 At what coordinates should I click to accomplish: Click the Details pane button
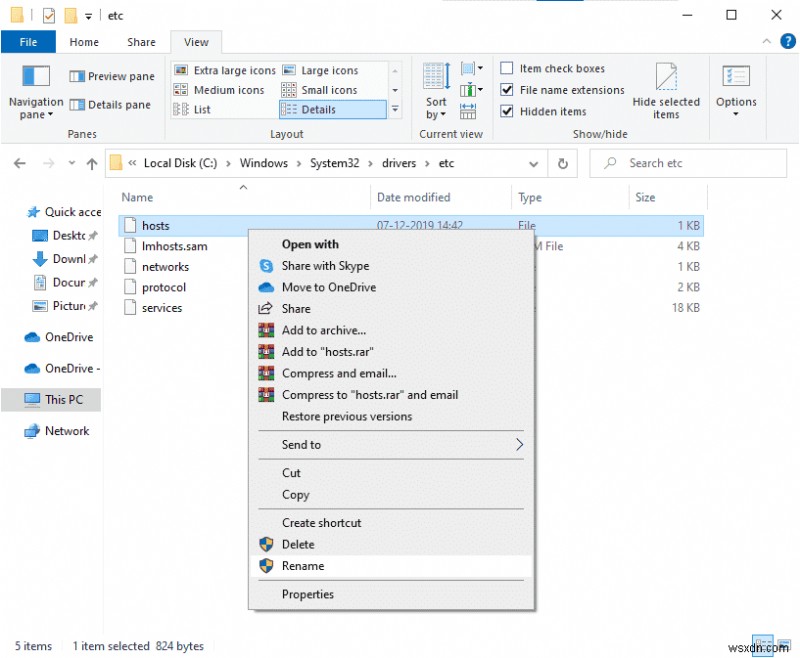[x=111, y=104]
